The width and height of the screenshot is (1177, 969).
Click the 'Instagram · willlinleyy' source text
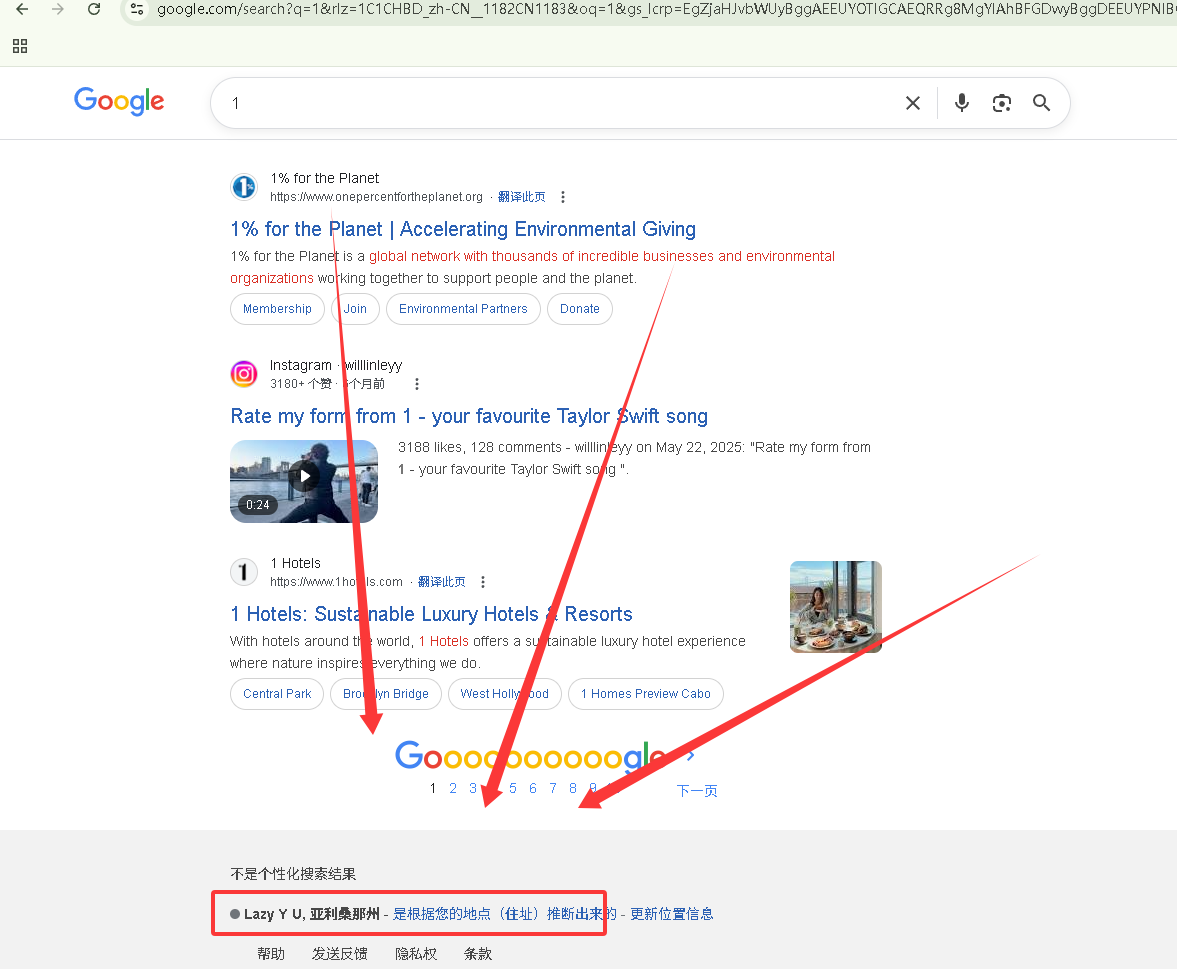pos(336,365)
